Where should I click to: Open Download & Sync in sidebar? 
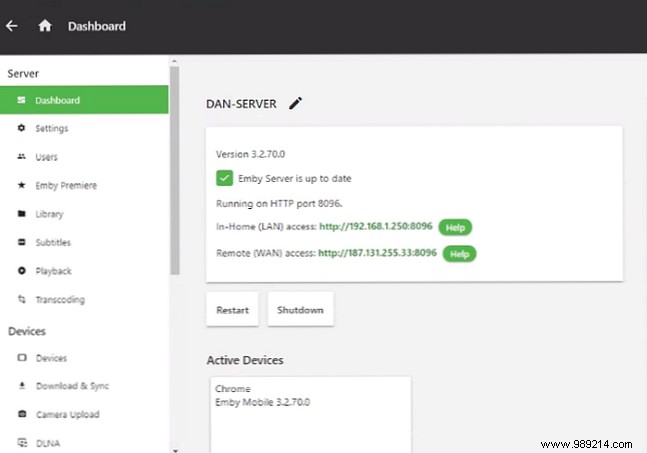pos(84,386)
